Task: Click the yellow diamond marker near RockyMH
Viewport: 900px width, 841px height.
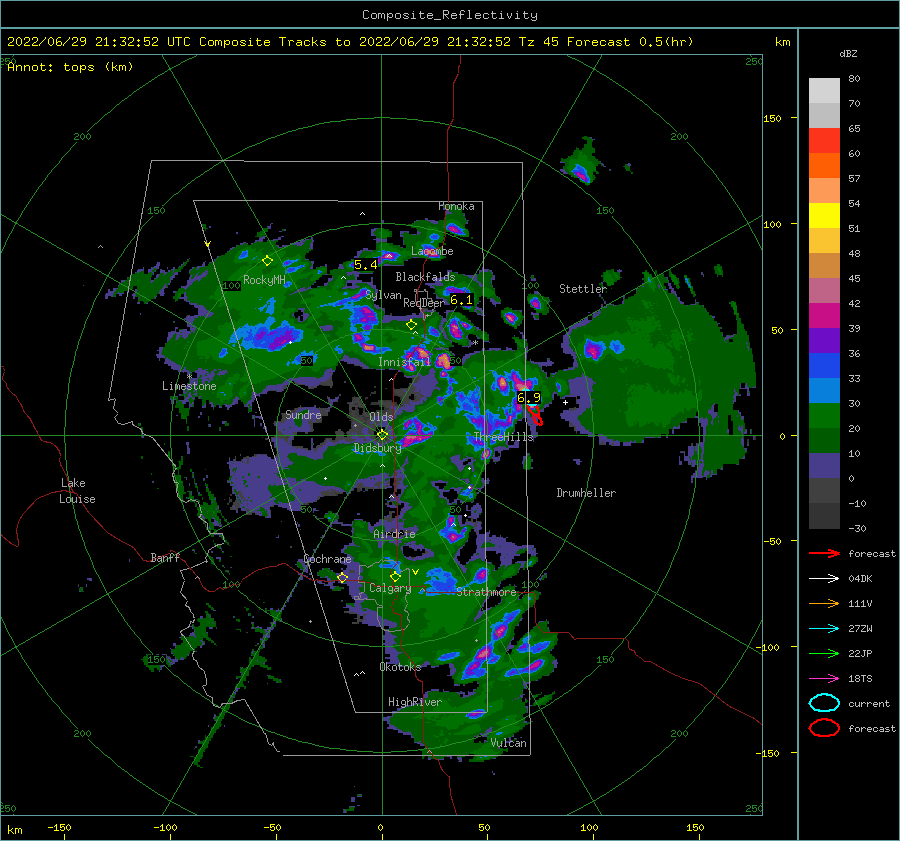Action: (x=267, y=261)
